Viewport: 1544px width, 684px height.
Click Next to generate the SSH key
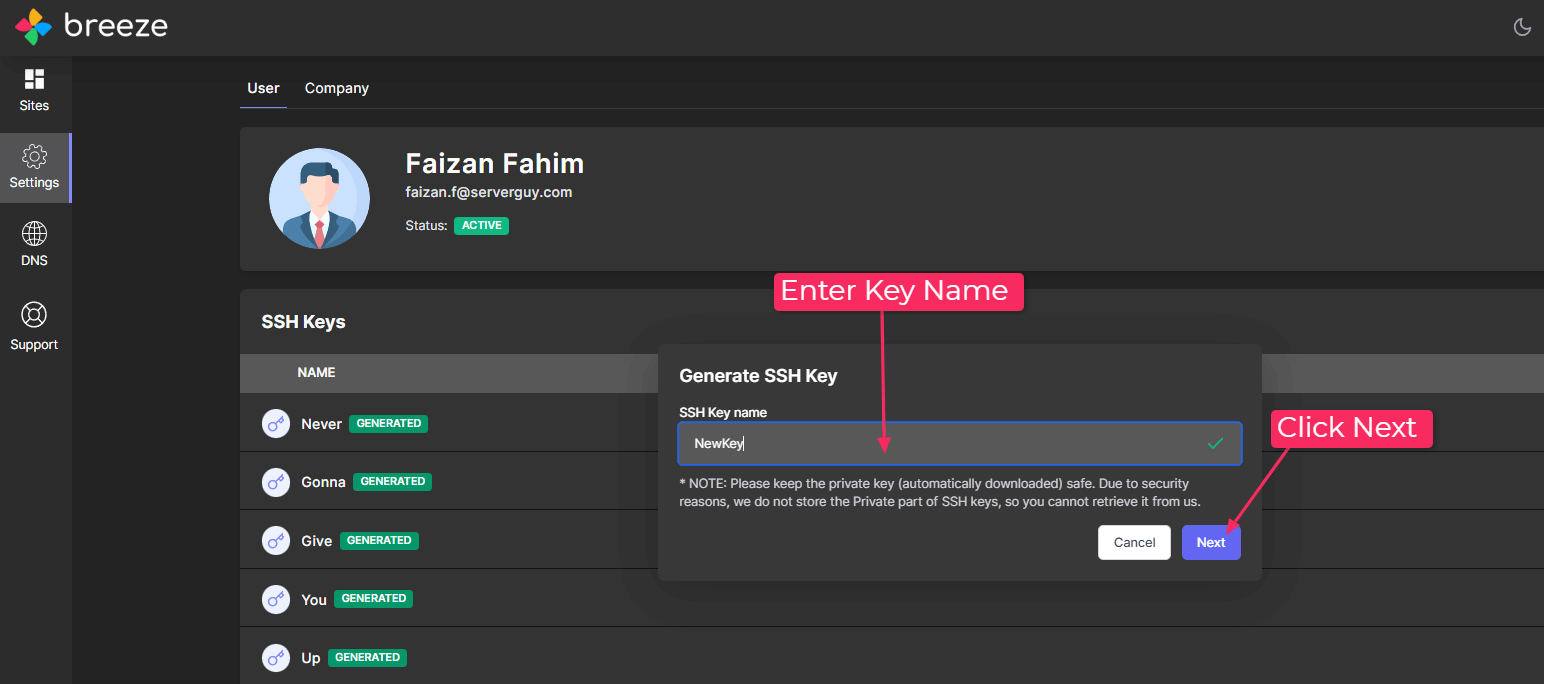click(x=1211, y=542)
